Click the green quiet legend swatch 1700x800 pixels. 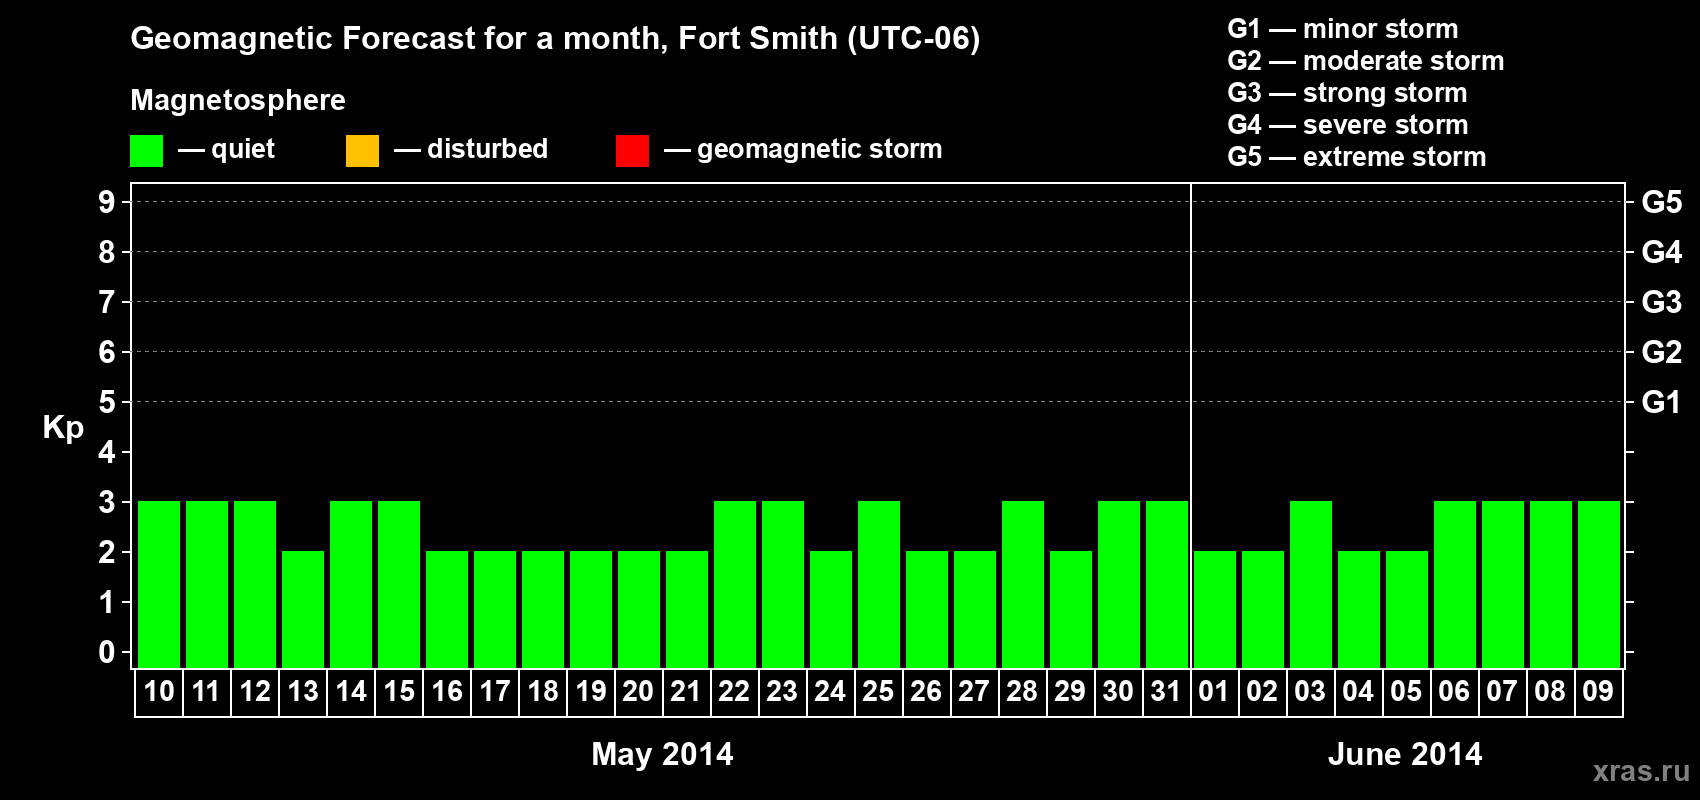click(146, 151)
